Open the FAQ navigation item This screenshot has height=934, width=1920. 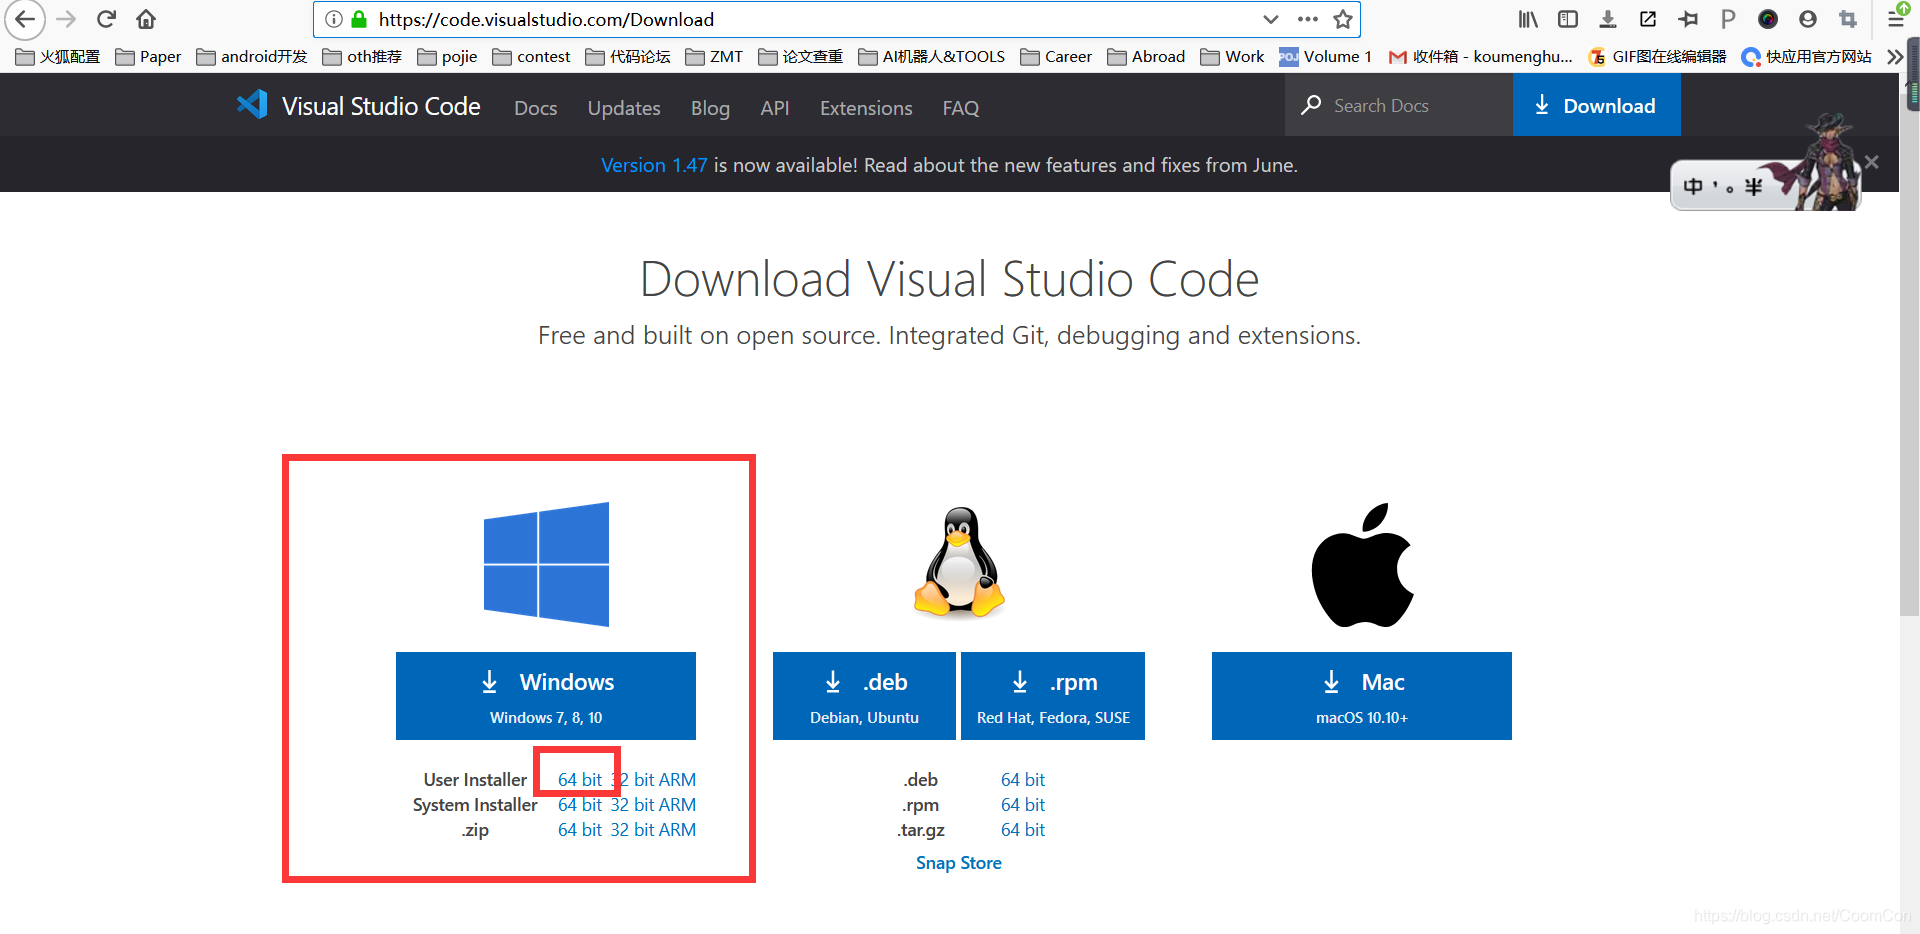[x=961, y=108]
